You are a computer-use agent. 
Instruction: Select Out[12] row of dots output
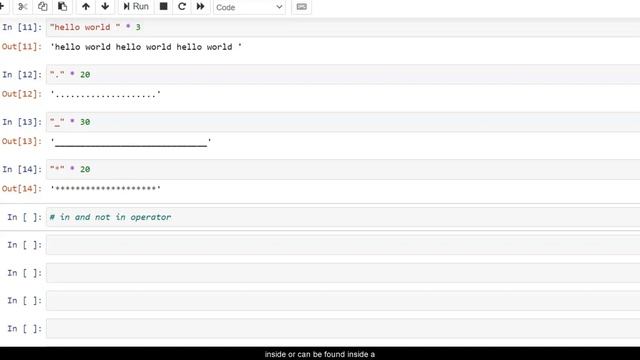106,94
